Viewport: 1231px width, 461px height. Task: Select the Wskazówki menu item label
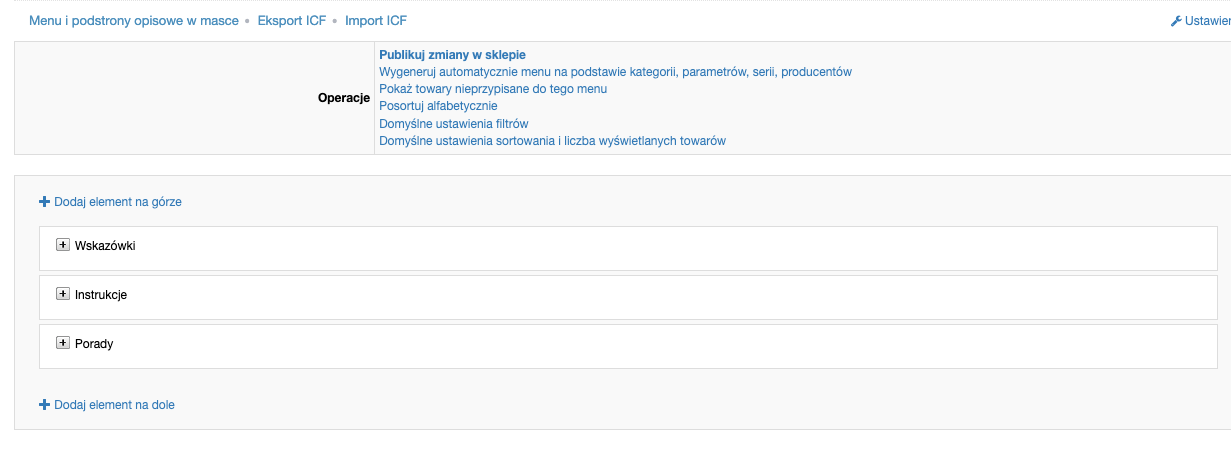click(105, 246)
